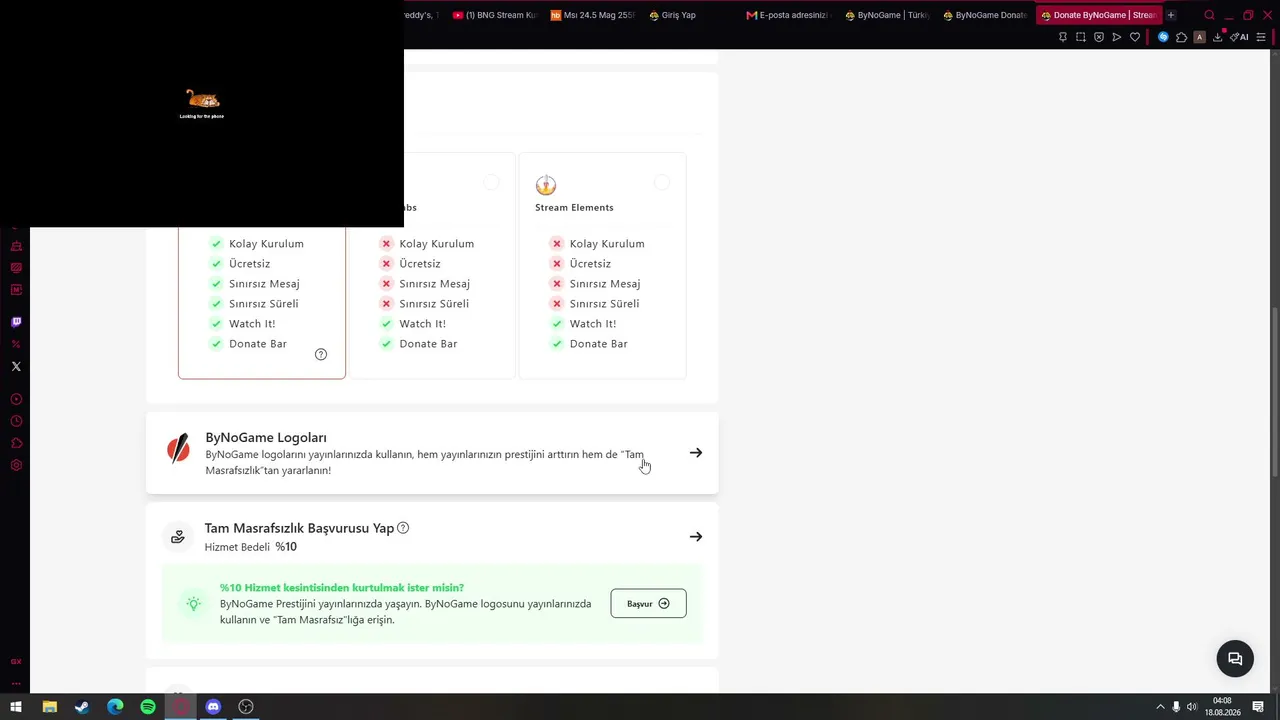Open Easy Setup menu icon in toolbar
1280x720 pixels.
1261,37
